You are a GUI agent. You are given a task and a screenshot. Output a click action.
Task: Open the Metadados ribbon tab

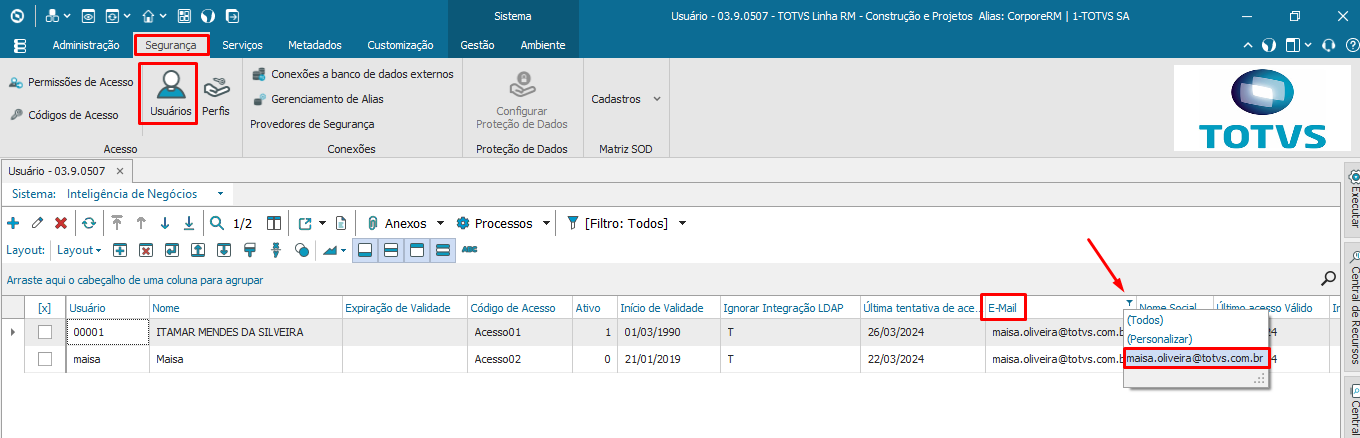pyautogui.click(x=315, y=45)
